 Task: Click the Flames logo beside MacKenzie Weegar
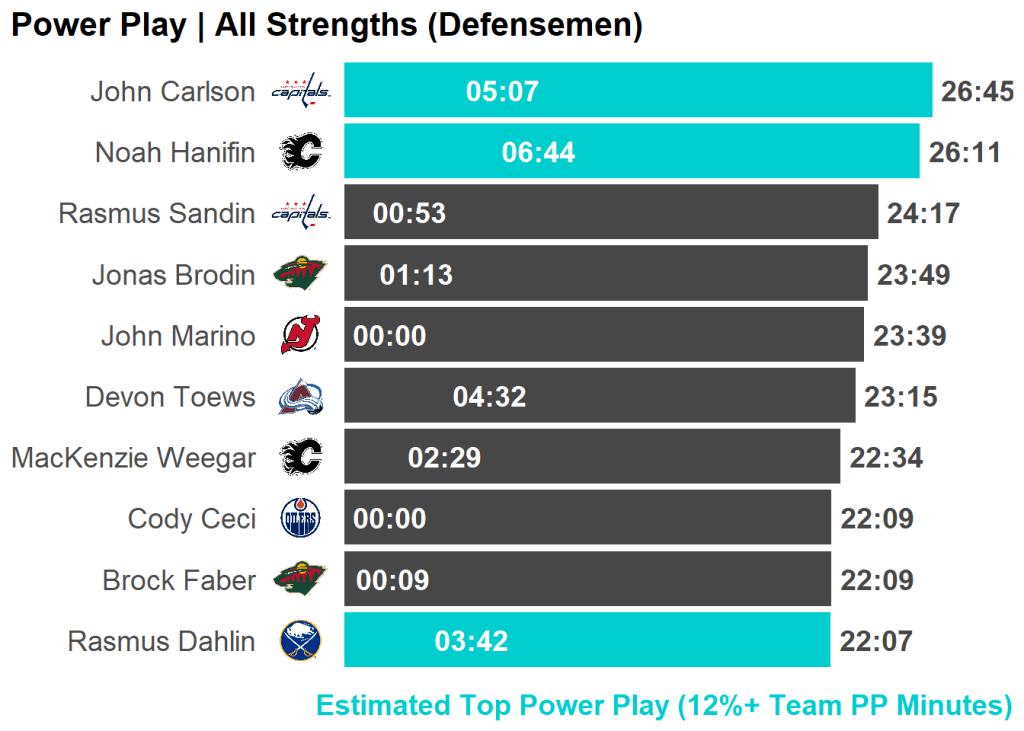[300, 458]
